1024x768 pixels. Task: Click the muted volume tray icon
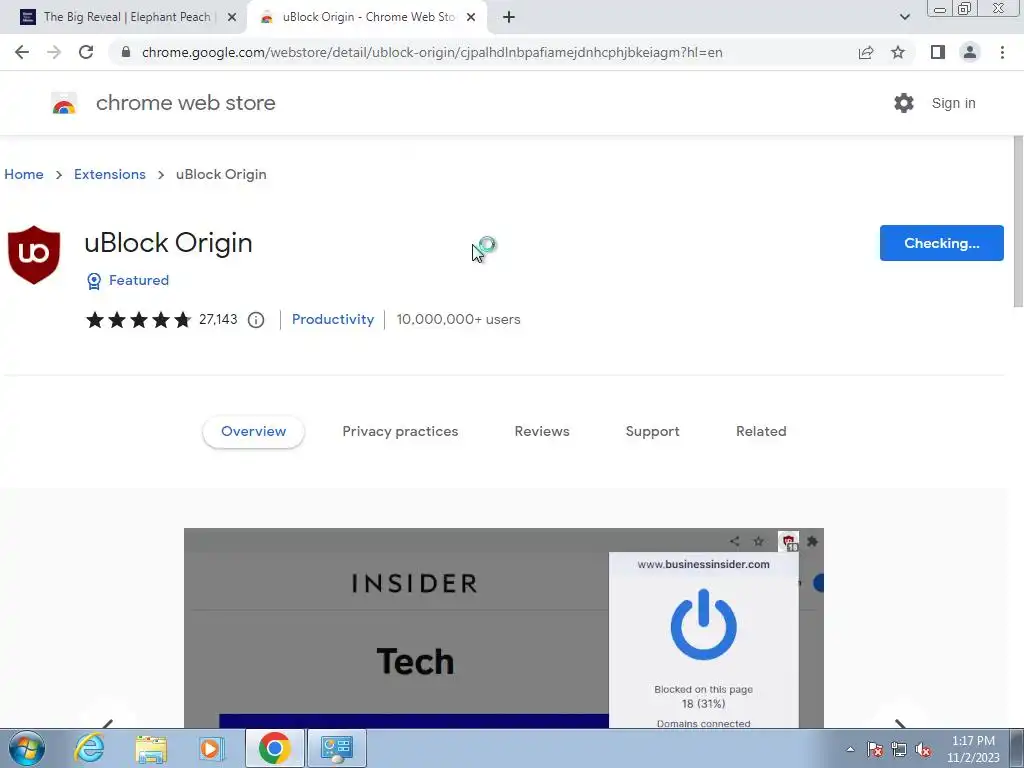click(x=923, y=749)
